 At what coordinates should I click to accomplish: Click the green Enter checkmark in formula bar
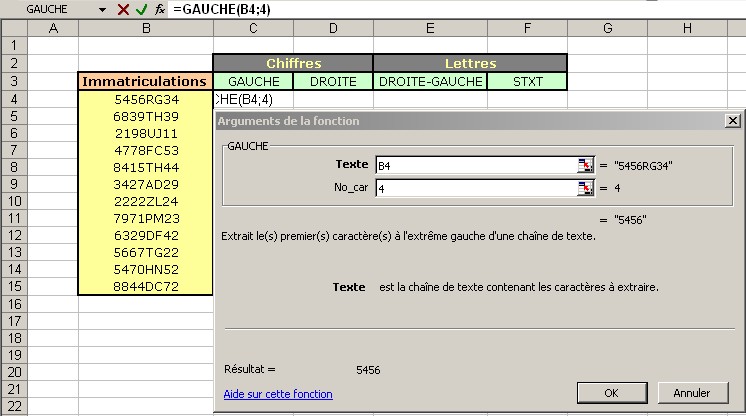tap(141, 9)
